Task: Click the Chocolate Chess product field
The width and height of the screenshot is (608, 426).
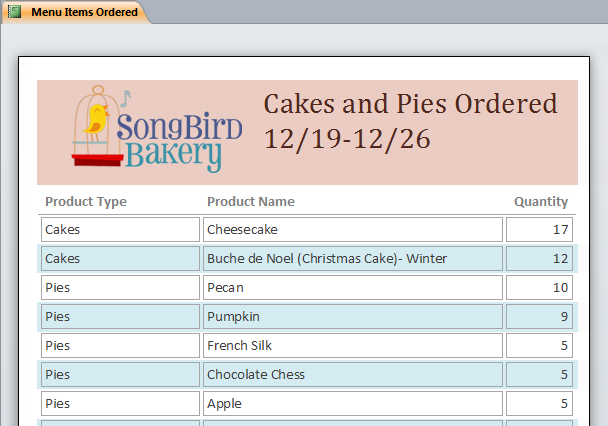Action: [353, 375]
